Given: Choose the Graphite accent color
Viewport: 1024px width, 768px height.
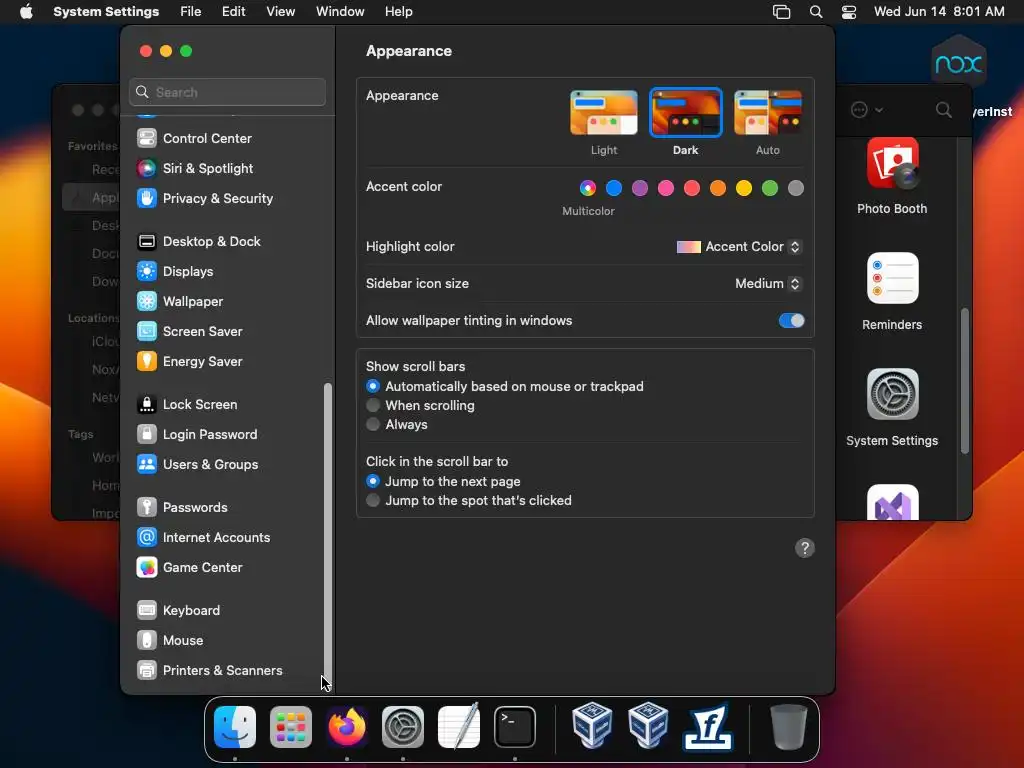Looking at the screenshot, I should click(x=795, y=188).
